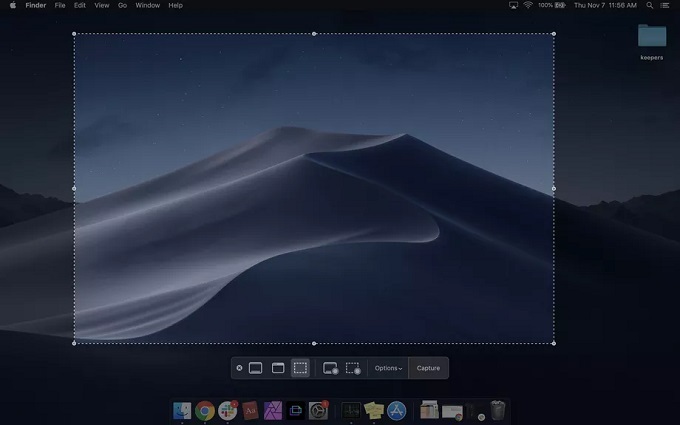Launch App Store from the Dock
680x425 pixels.
[396, 410]
